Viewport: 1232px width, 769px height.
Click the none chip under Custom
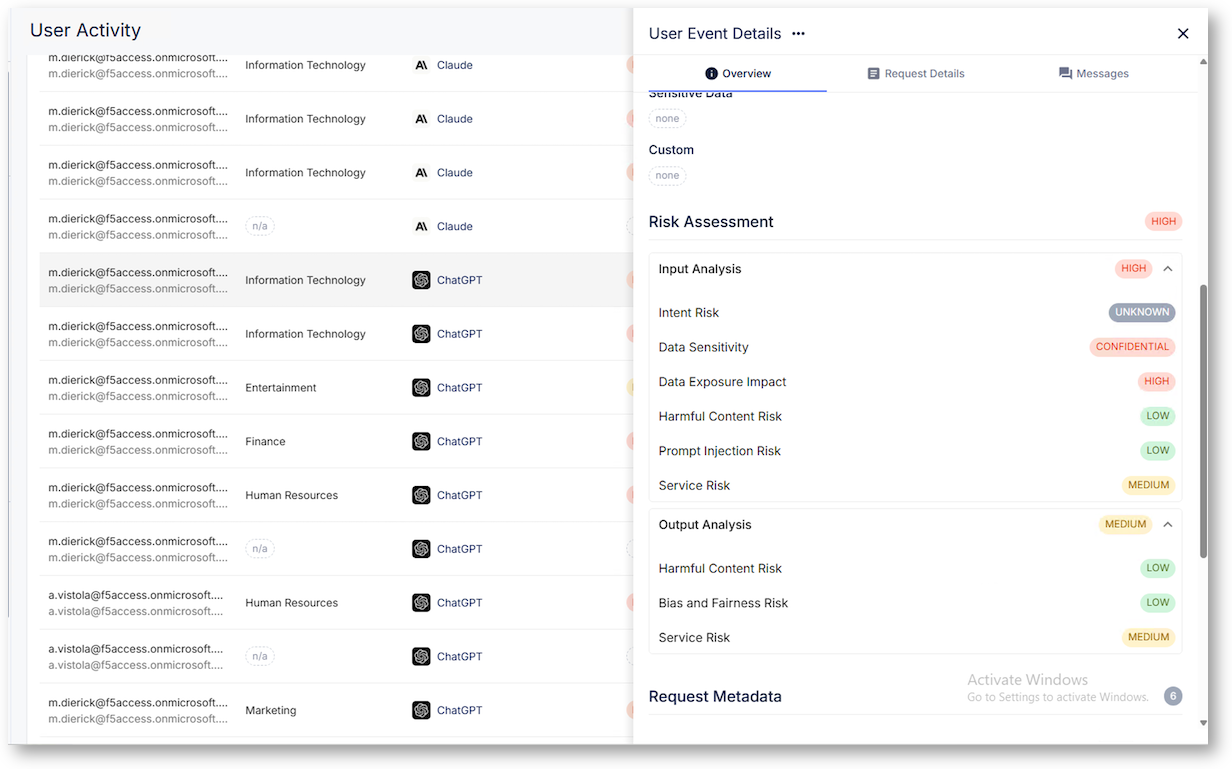click(x=667, y=176)
